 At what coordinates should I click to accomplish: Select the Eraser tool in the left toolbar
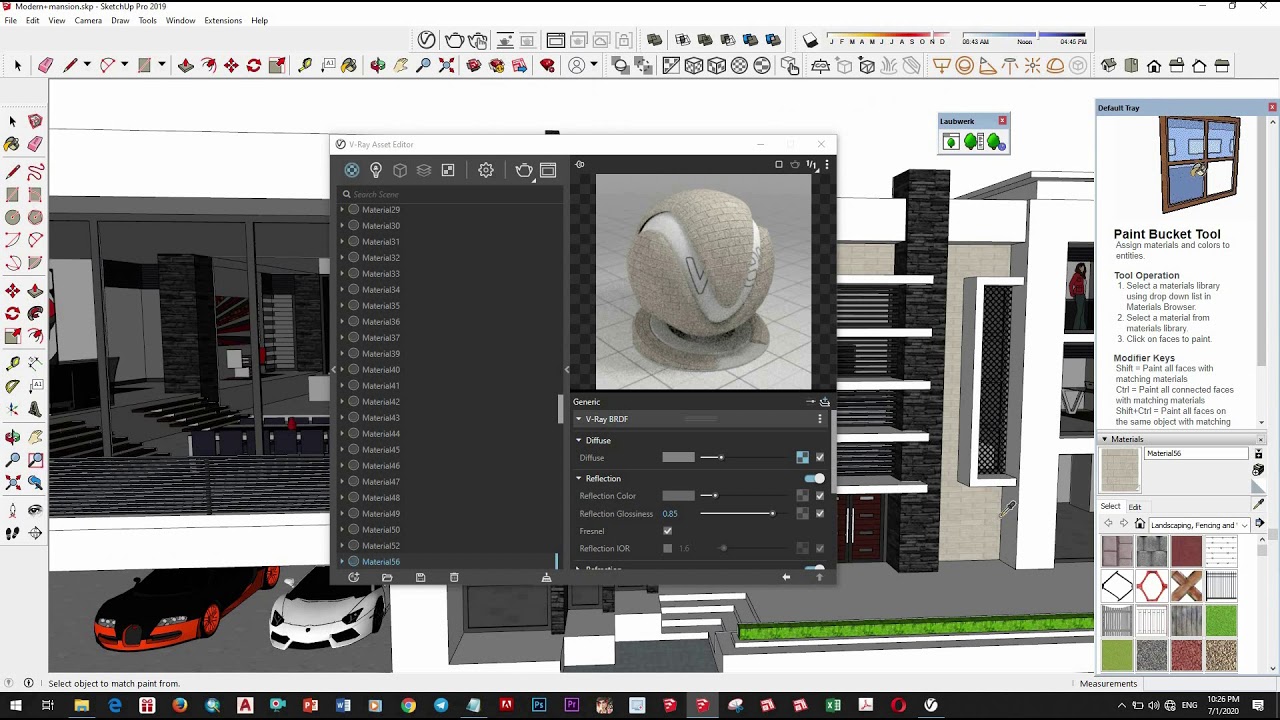point(35,143)
